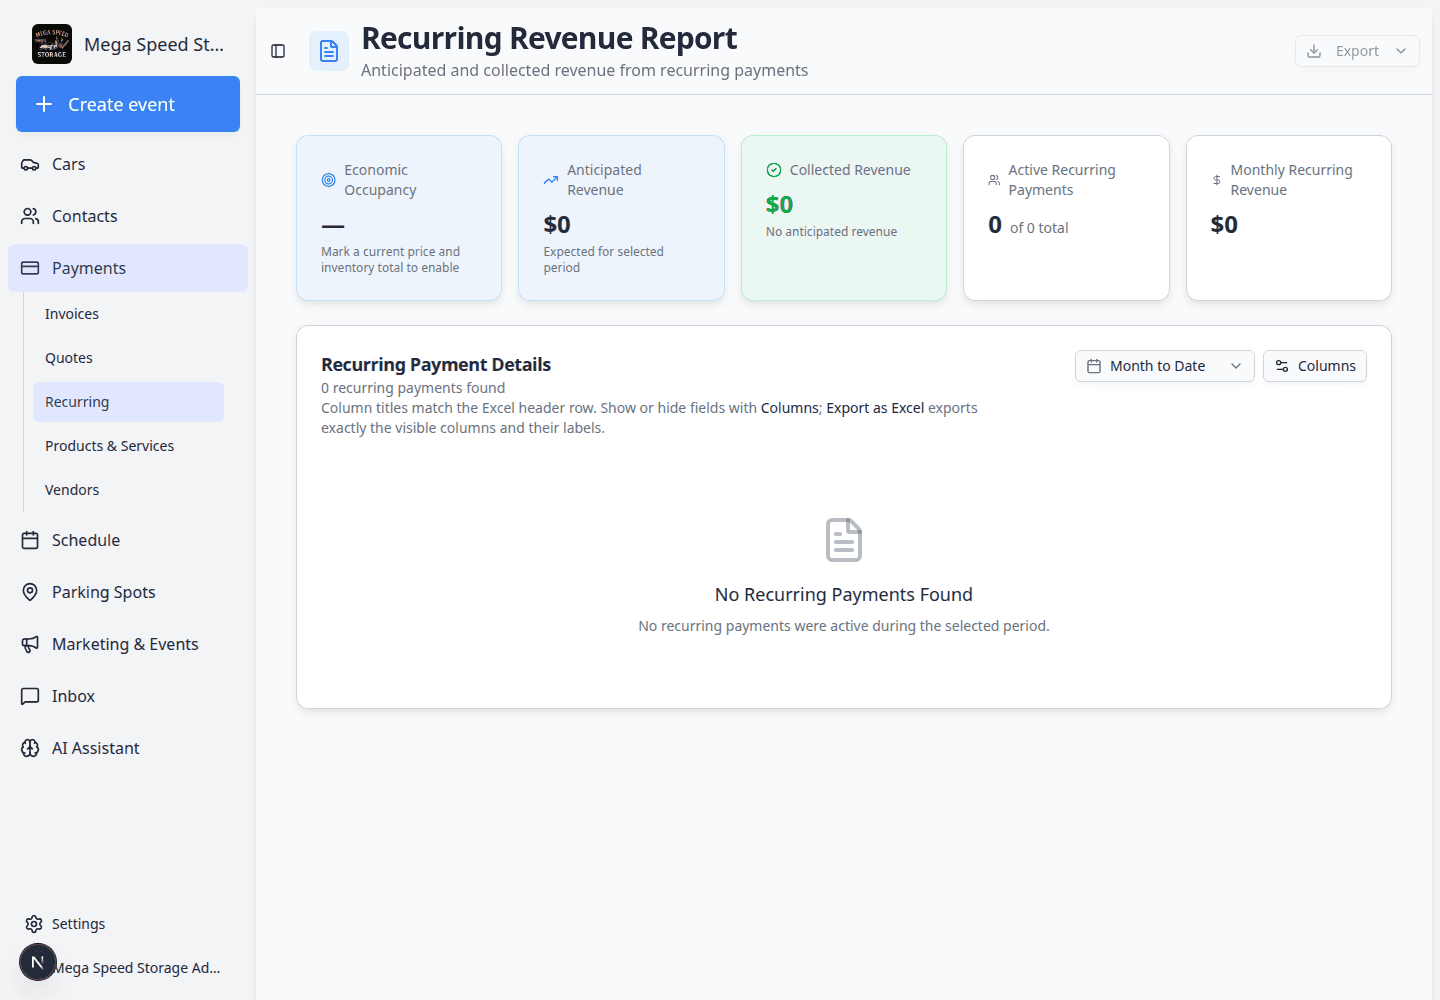
Task: Click the Cars car icon in sidebar
Action: point(30,164)
